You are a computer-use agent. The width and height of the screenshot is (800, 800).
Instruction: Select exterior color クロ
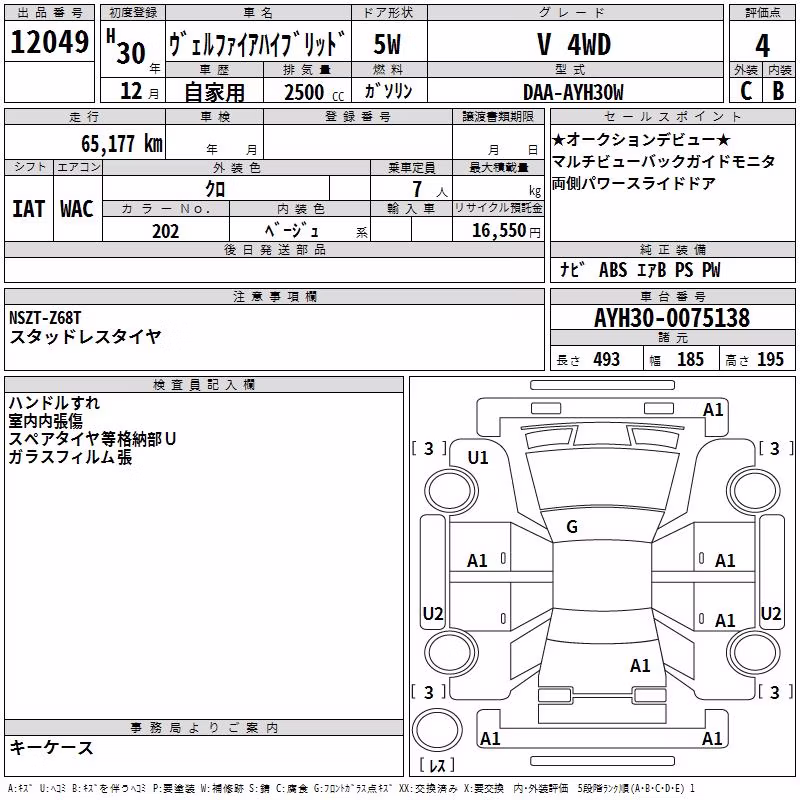click(215, 189)
